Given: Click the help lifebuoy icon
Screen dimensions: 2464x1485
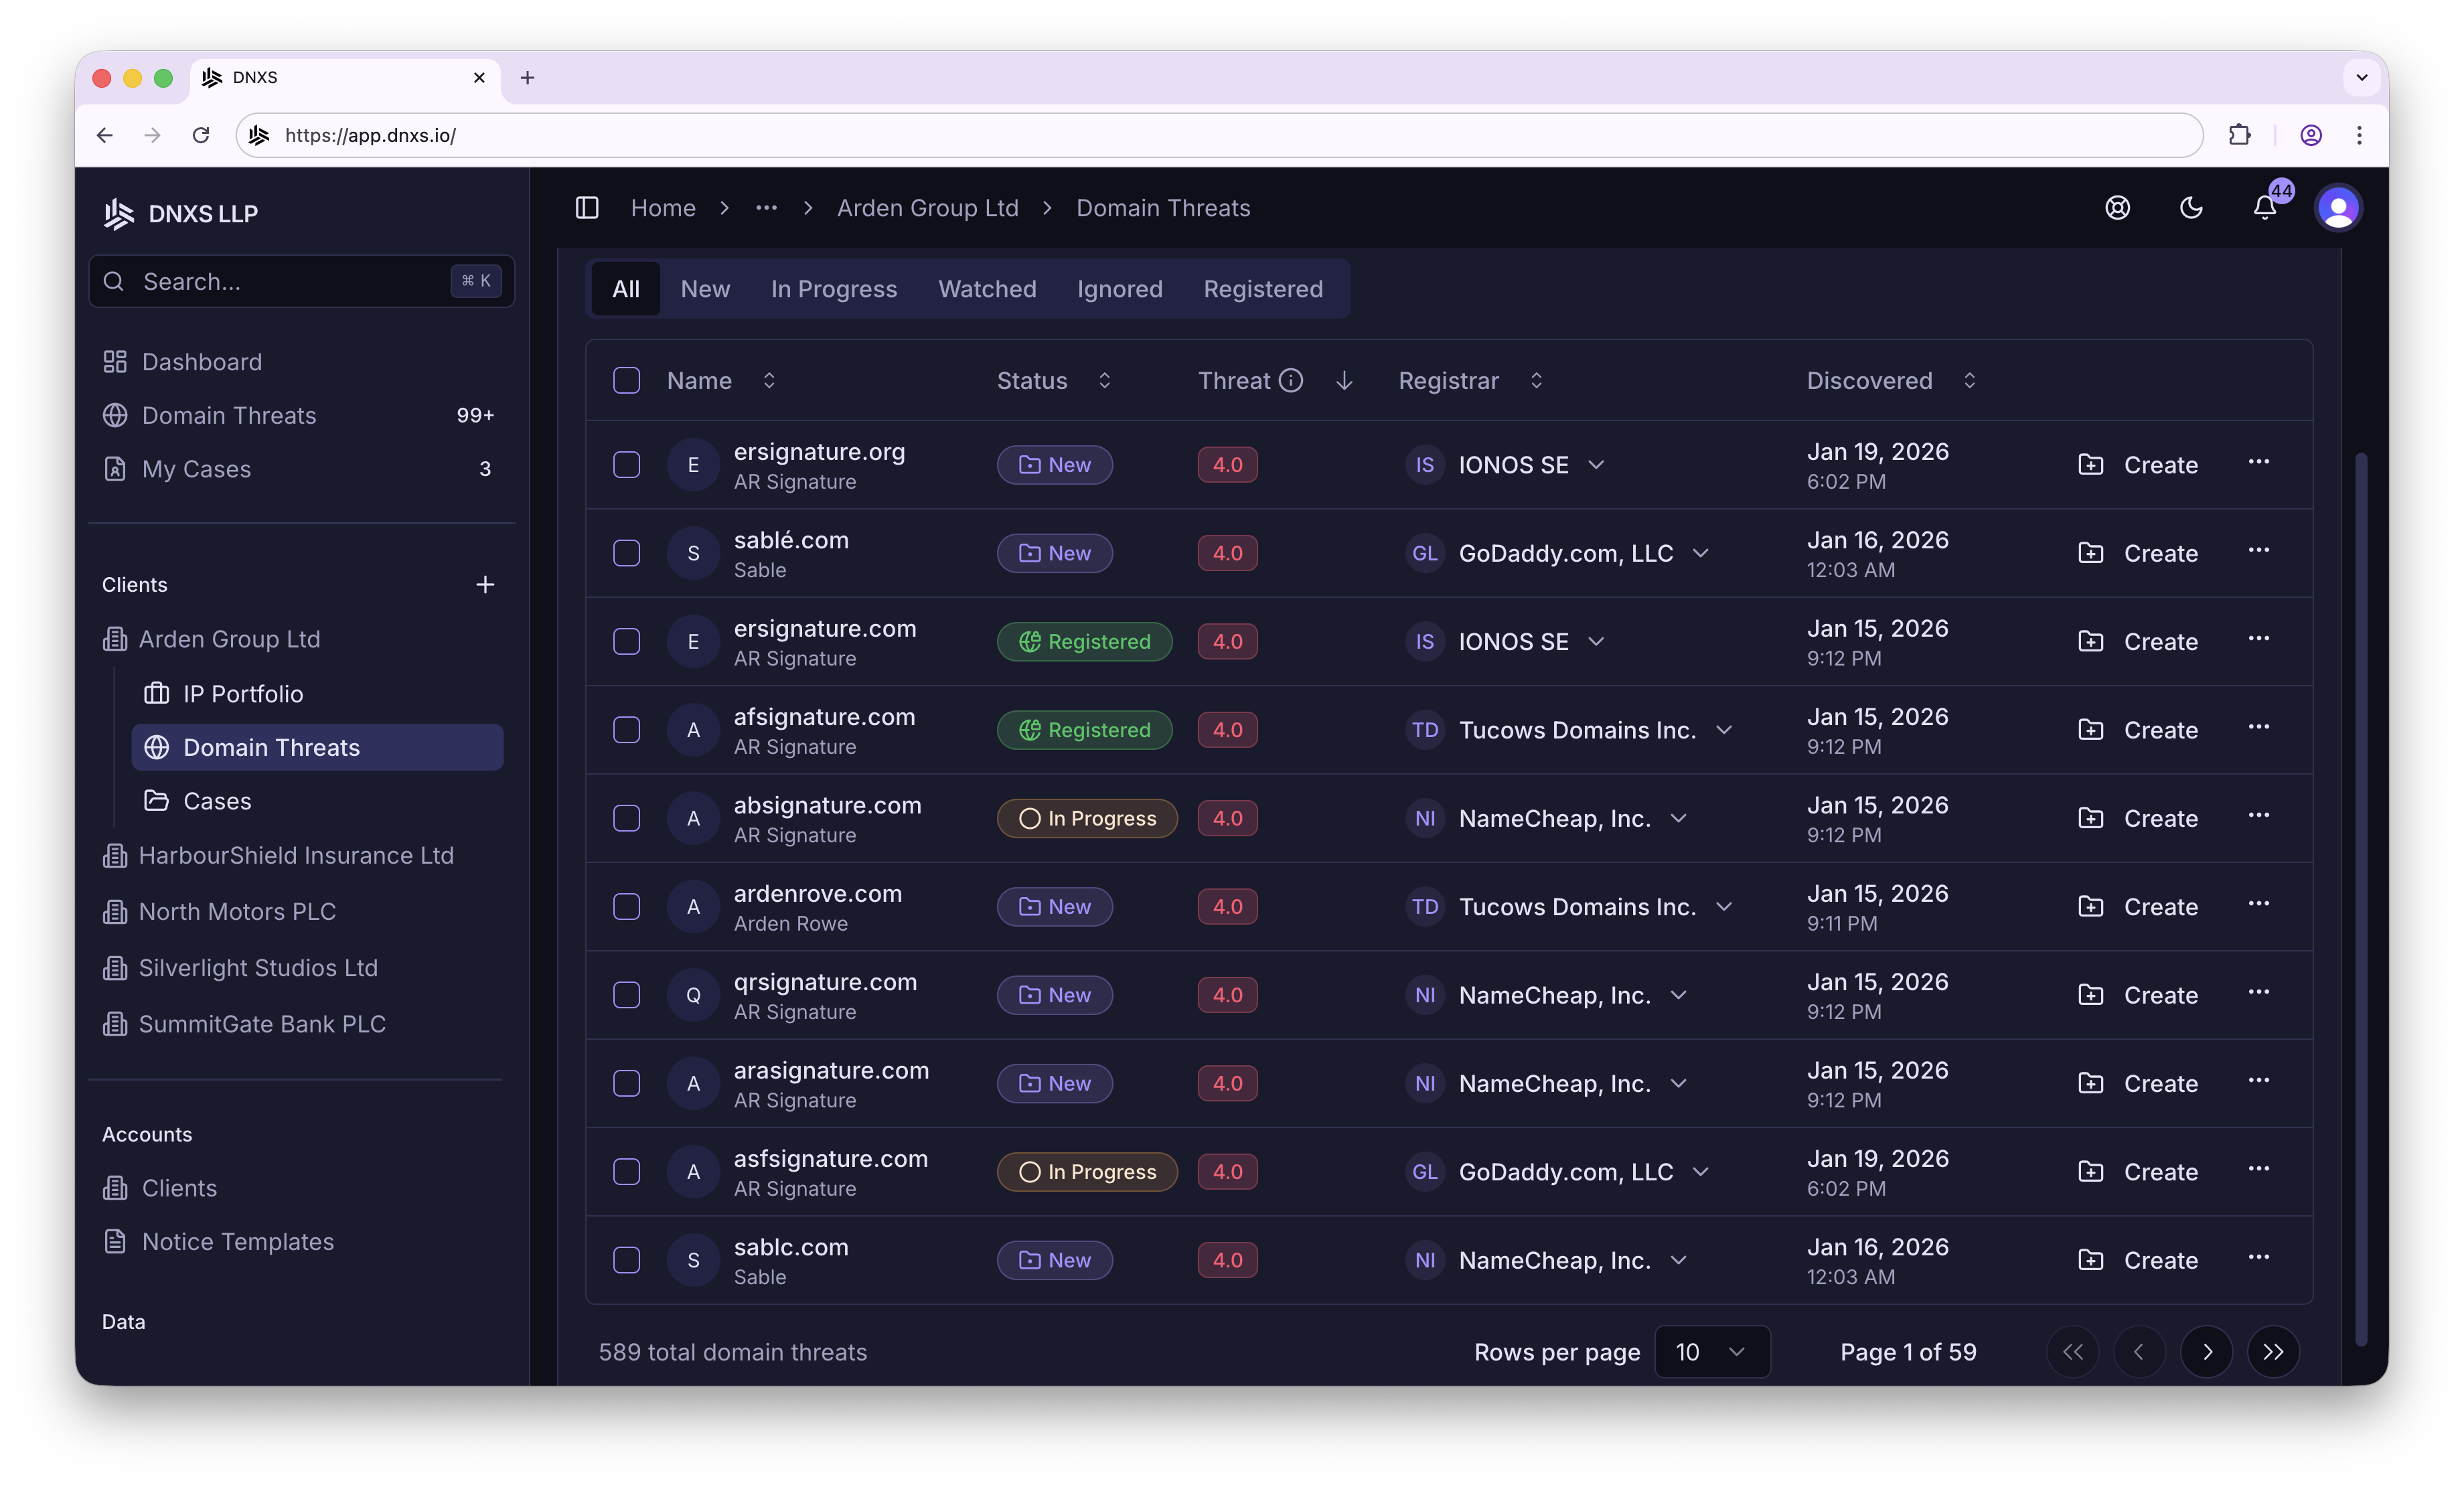Looking at the screenshot, I should click(2117, 208).
